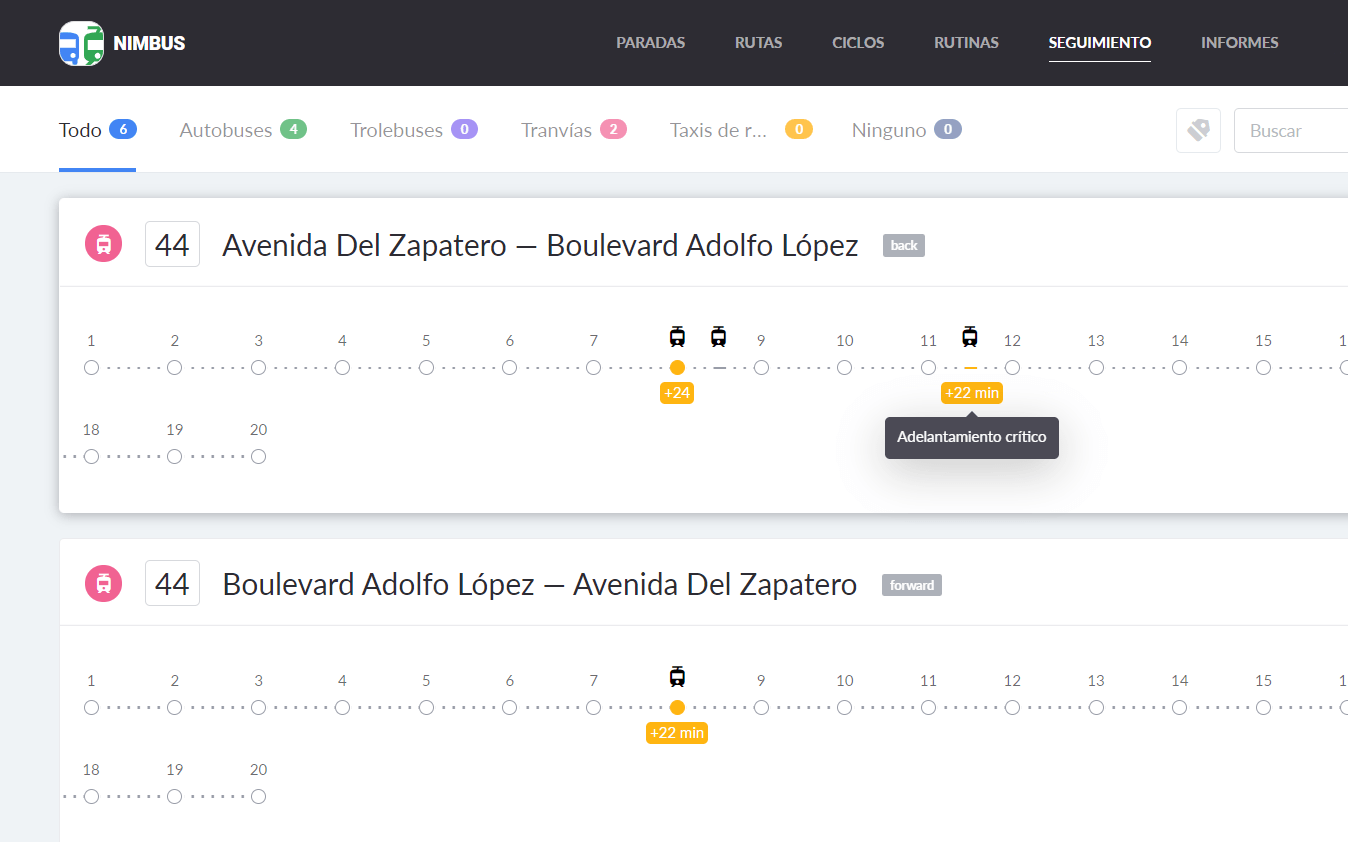Screen dimensions: 1348x842
Task: Open the Informes menu
Action: [1239, 43]
